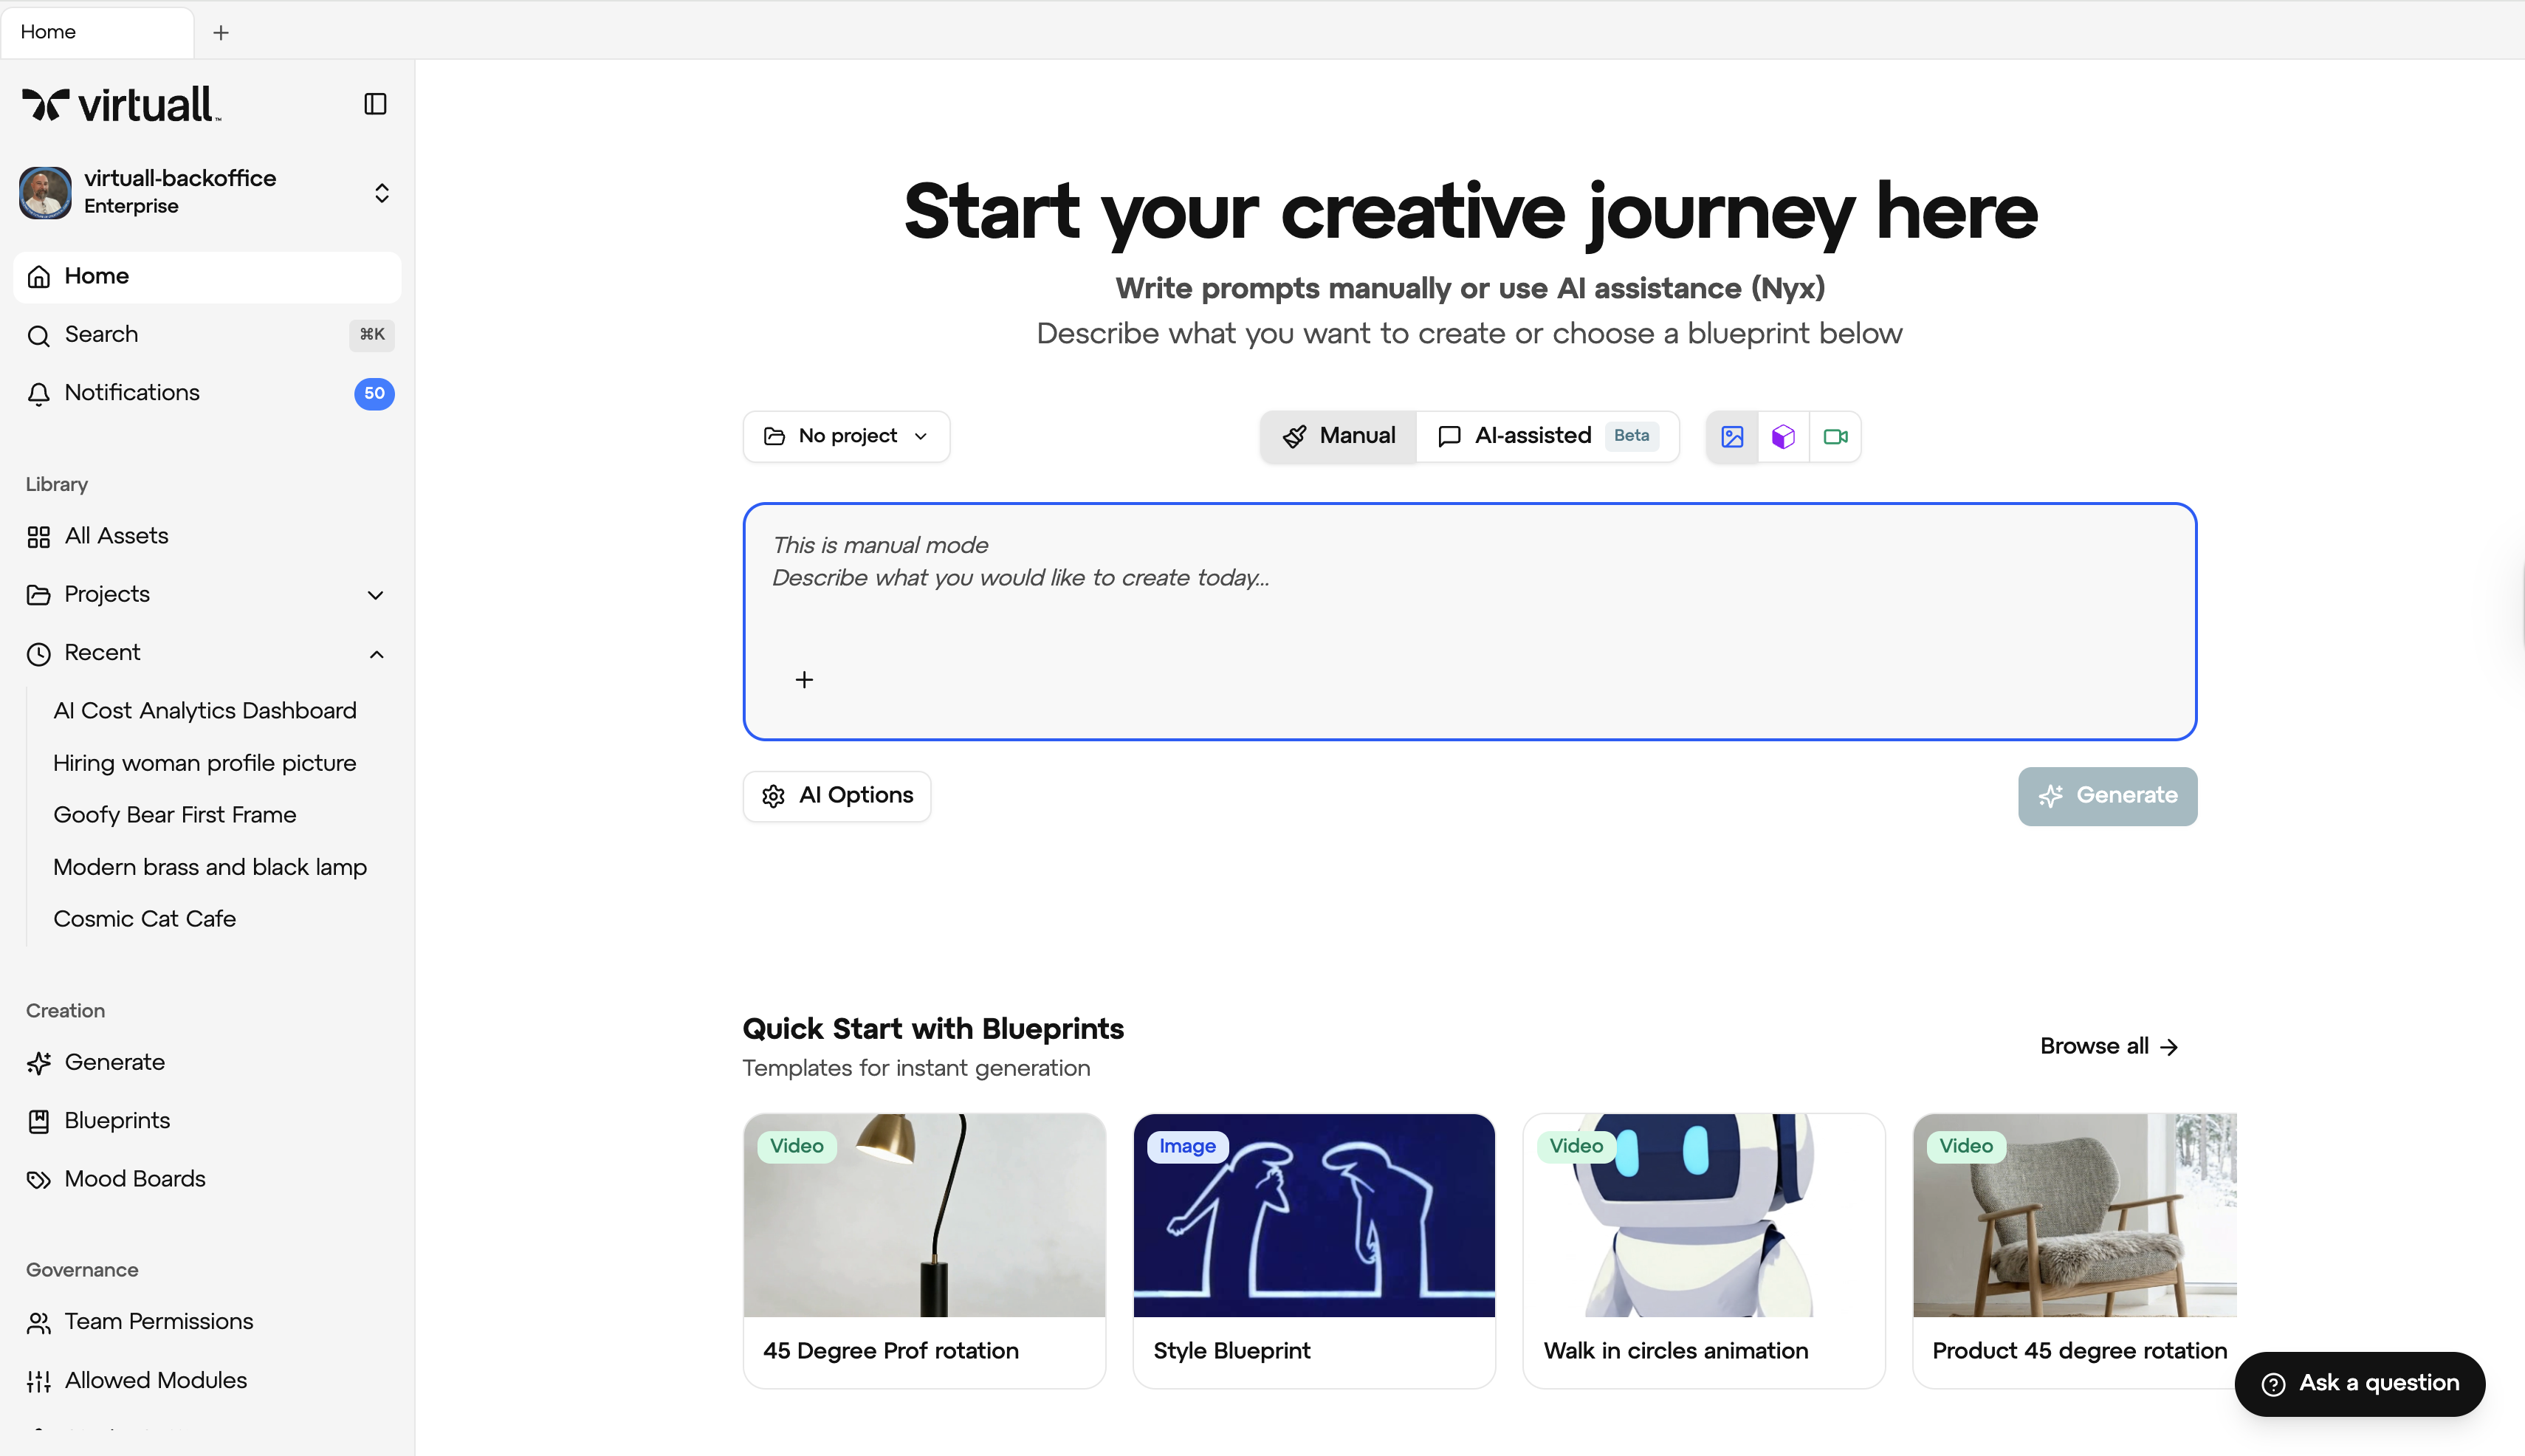
Task: Click the Generate button
Action: click(x=2107, y=796)
